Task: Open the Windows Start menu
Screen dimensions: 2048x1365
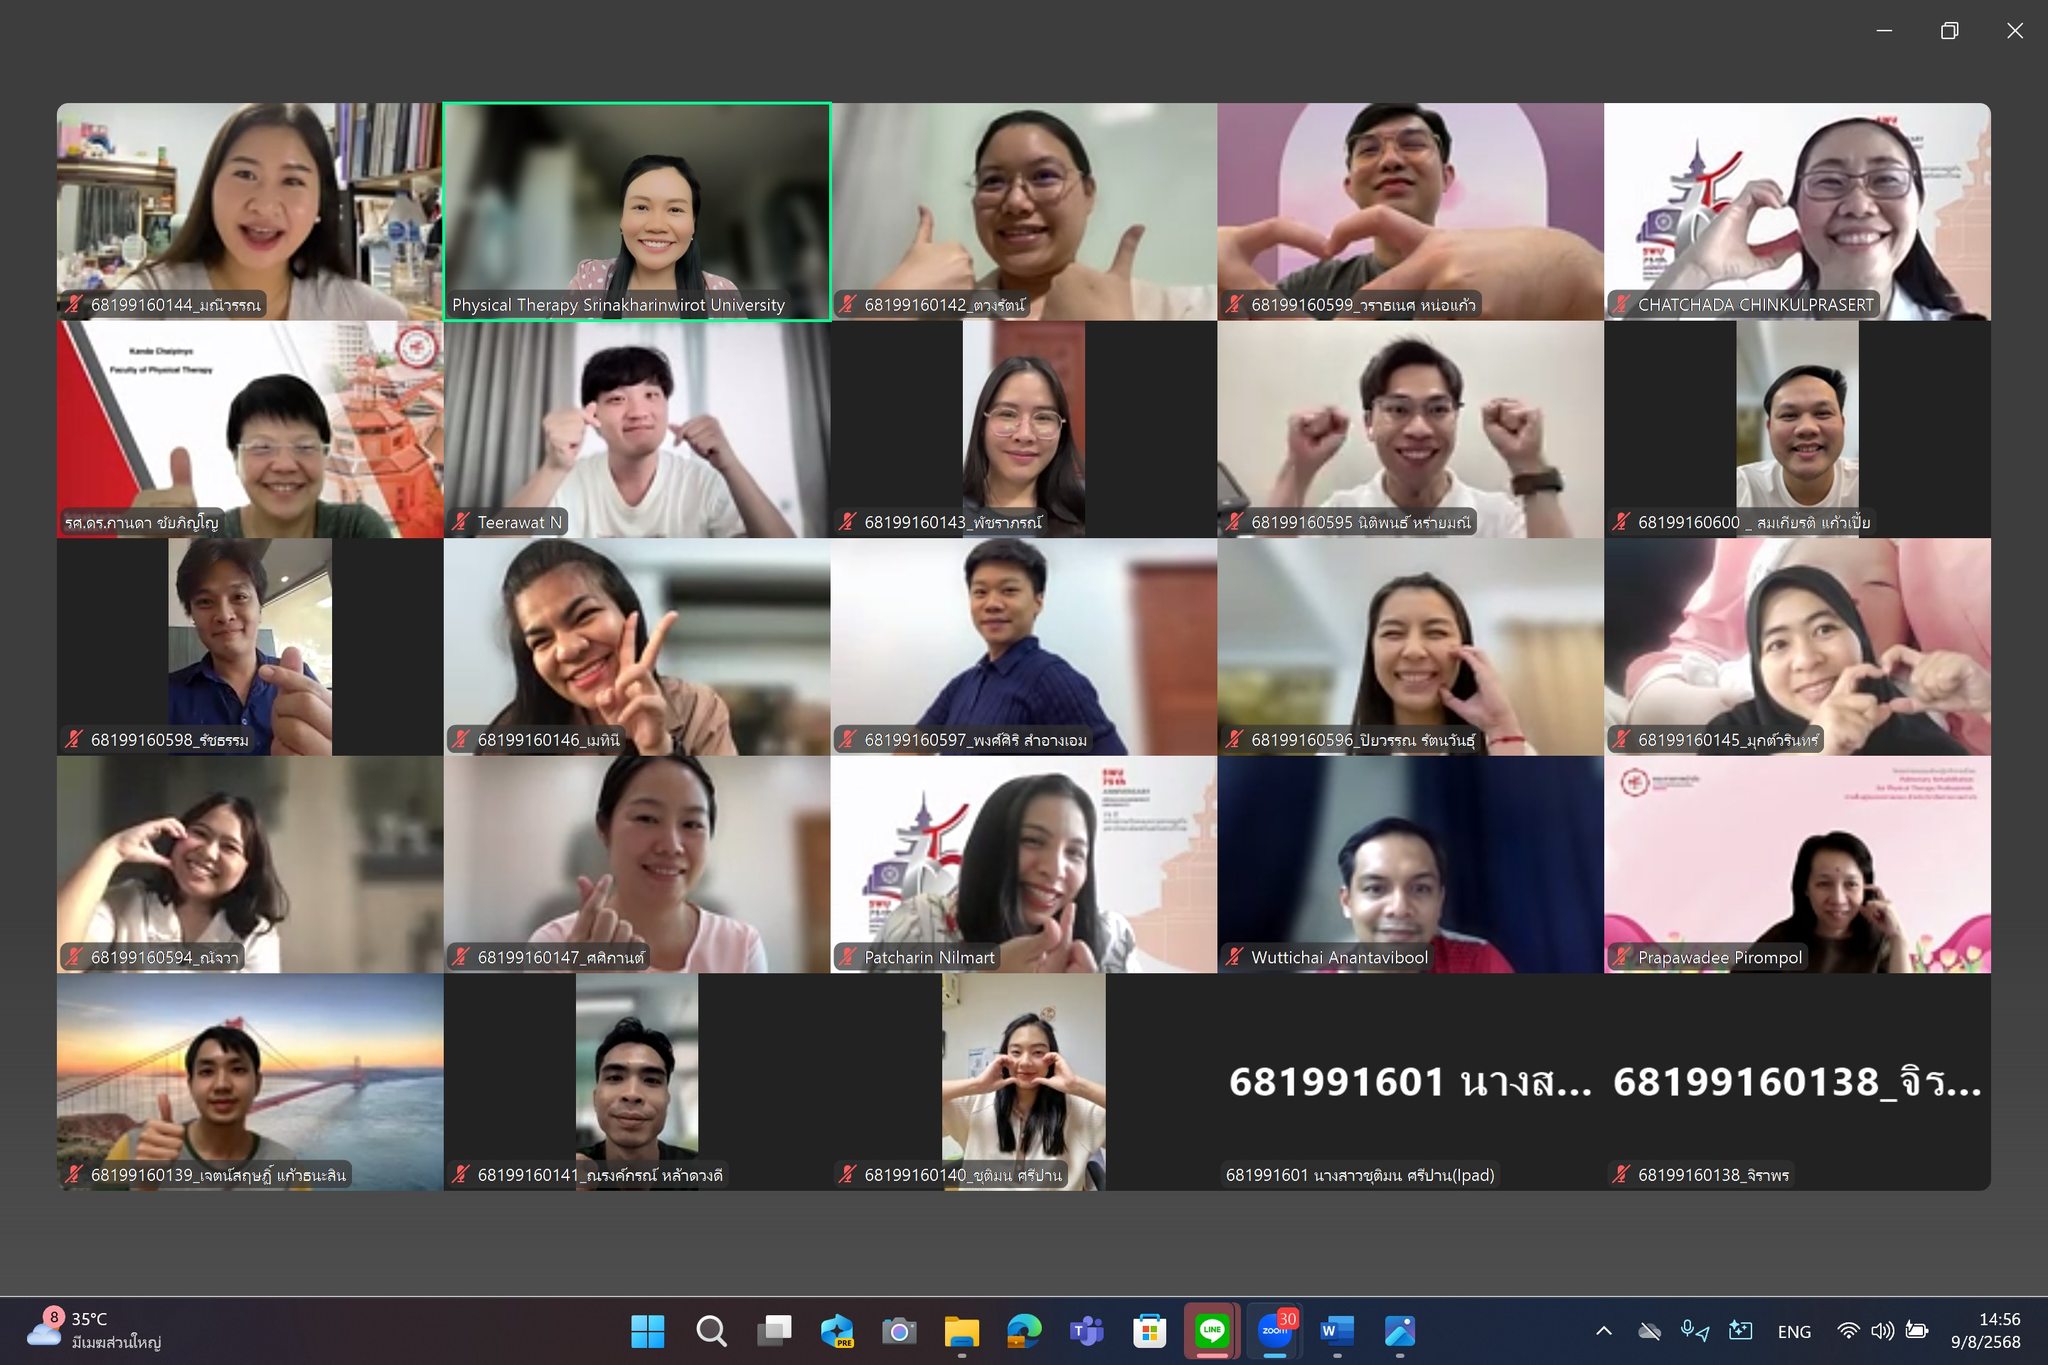Action: tap(648, 1331)
